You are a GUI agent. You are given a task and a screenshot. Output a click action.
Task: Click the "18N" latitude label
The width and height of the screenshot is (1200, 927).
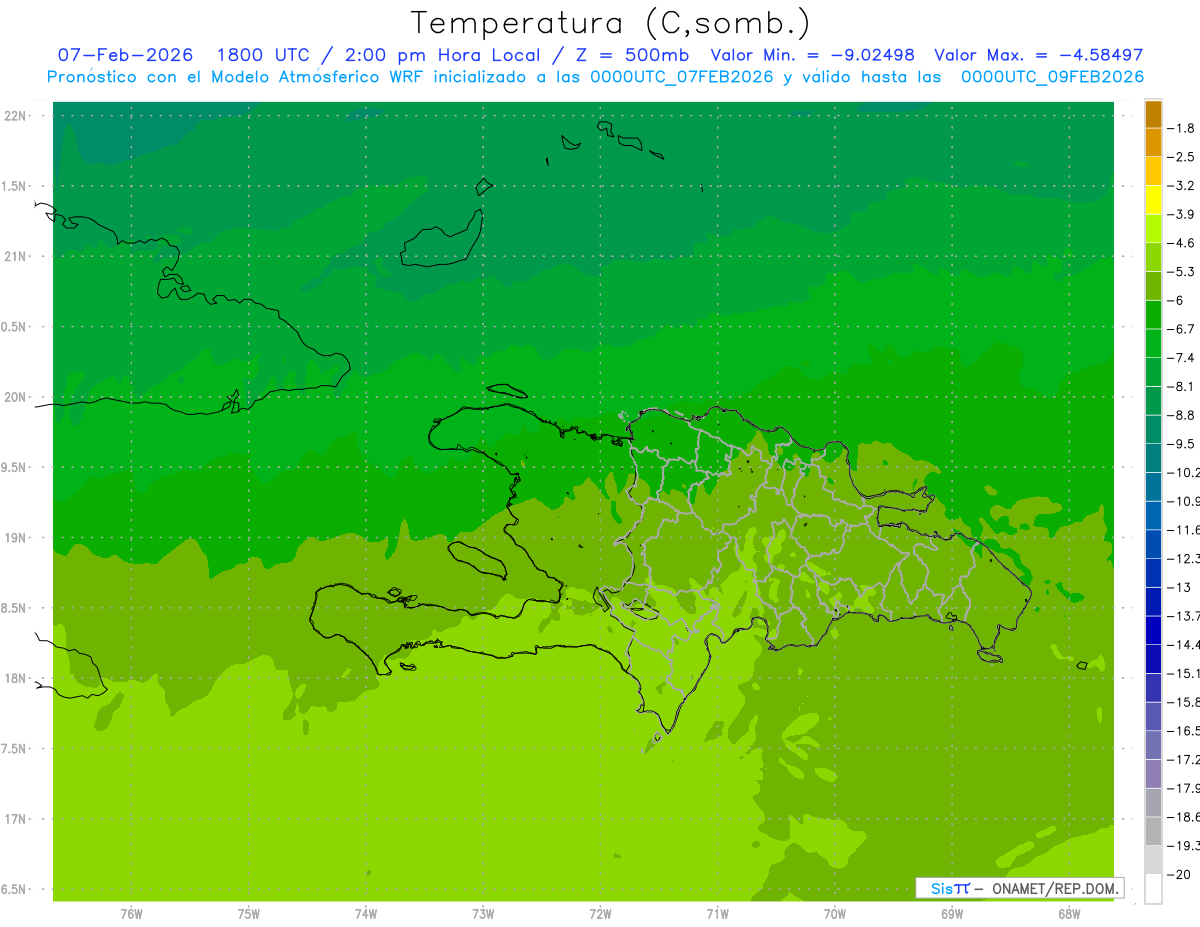(16, 678)
